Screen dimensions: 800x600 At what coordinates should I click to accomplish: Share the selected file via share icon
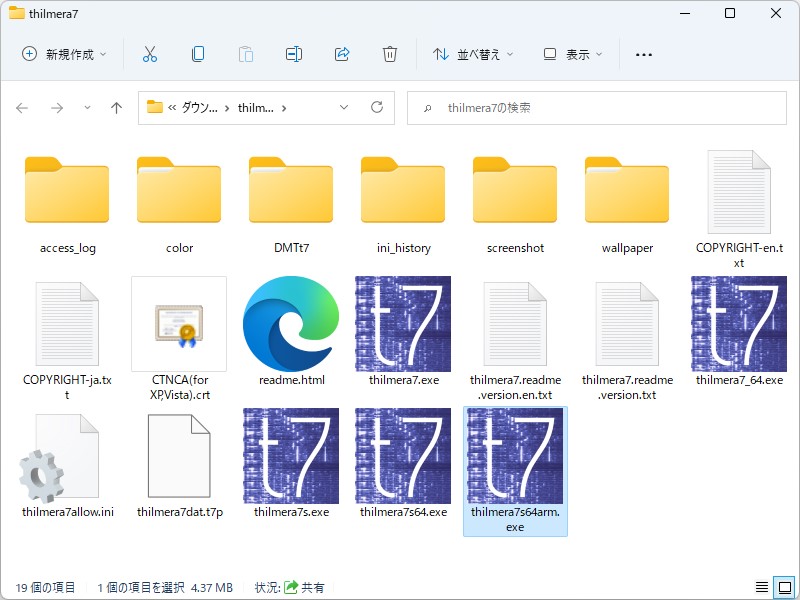[x=341, y=53]
